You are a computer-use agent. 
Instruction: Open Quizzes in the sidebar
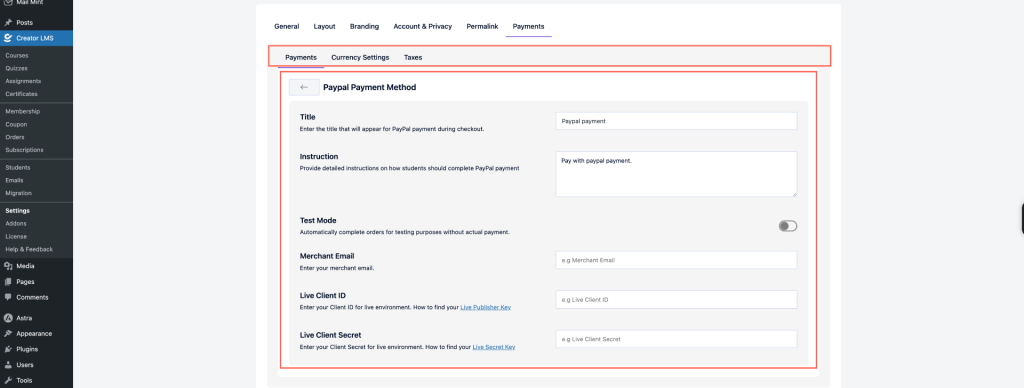coord(16,68)
